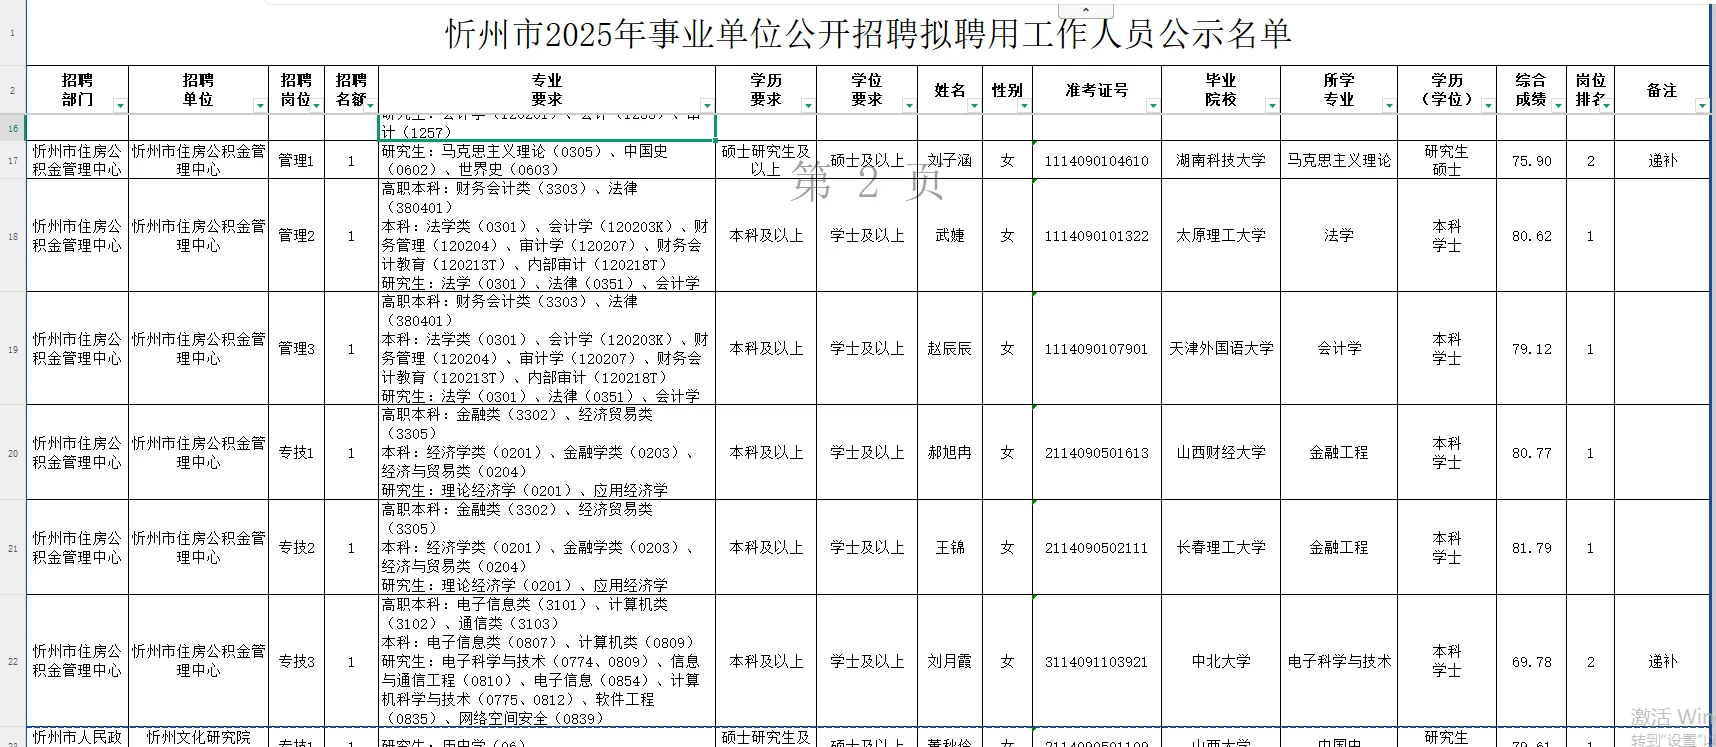Select the score cell 80.77
The height and width of the screenshot is (747, 1716).
tap(1531, 453)
